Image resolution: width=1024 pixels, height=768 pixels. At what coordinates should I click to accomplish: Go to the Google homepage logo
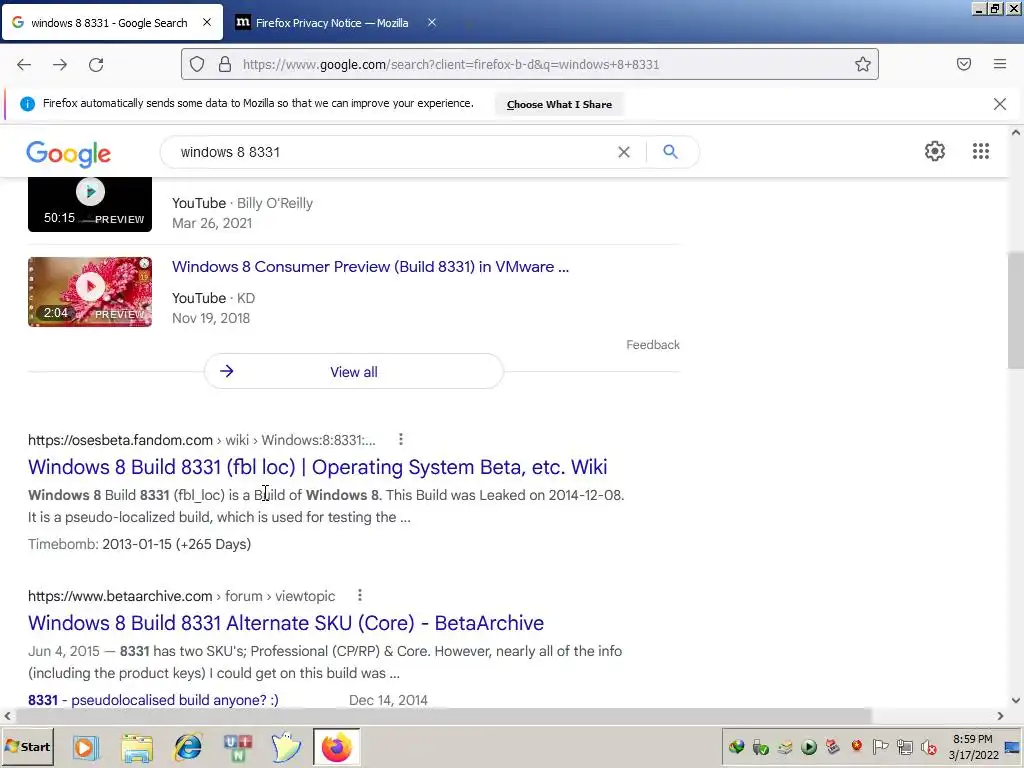[69, 154]
